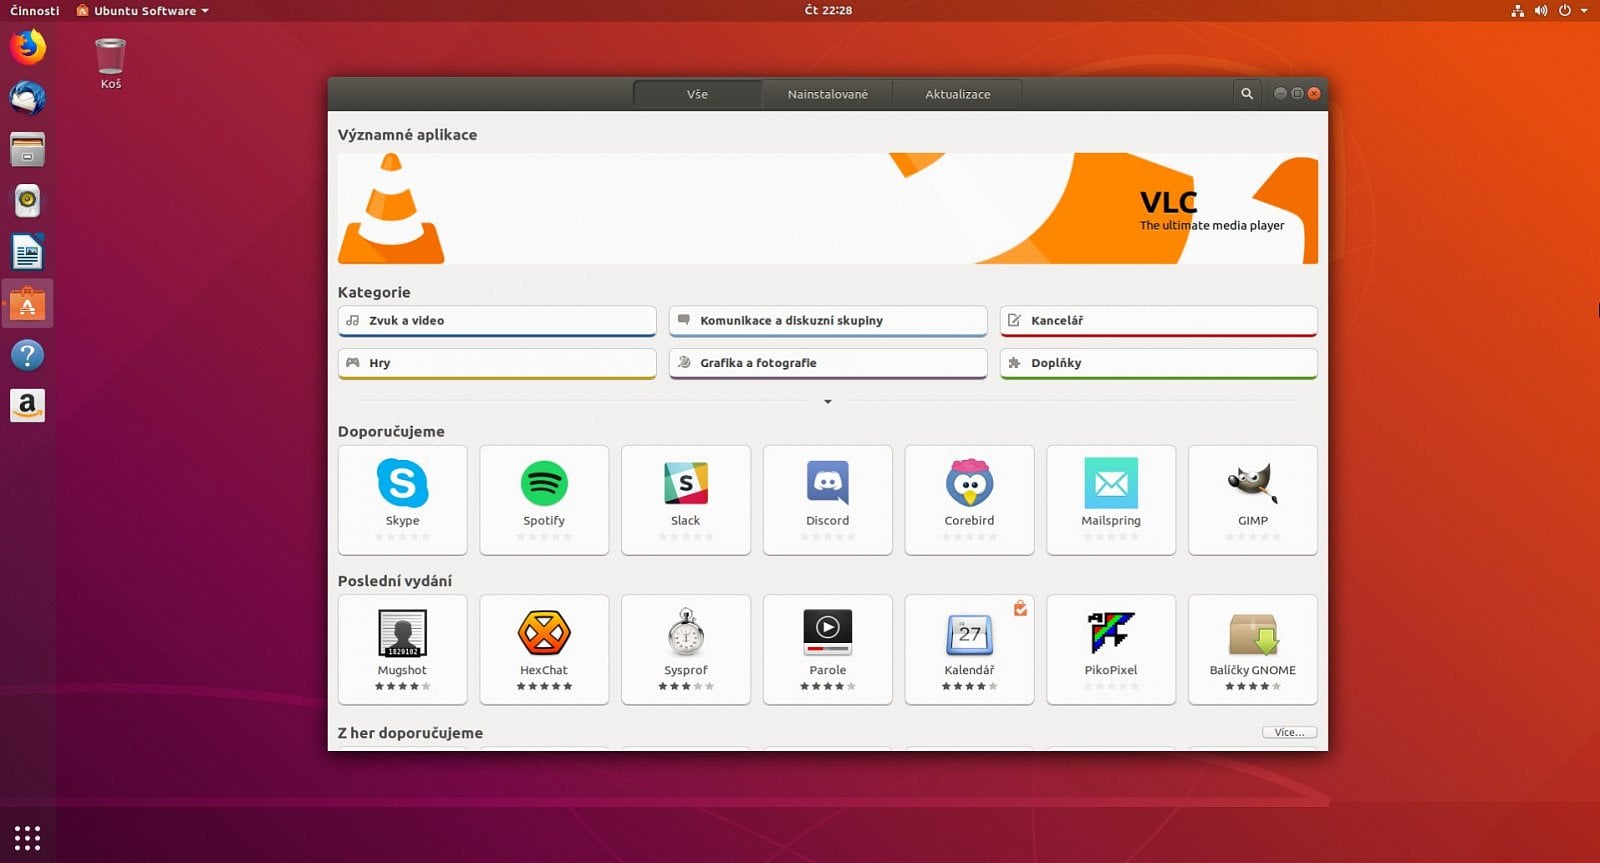Open the Parole app tile
The height and width of the screenshot is (863, 1600).
(828, 650)
